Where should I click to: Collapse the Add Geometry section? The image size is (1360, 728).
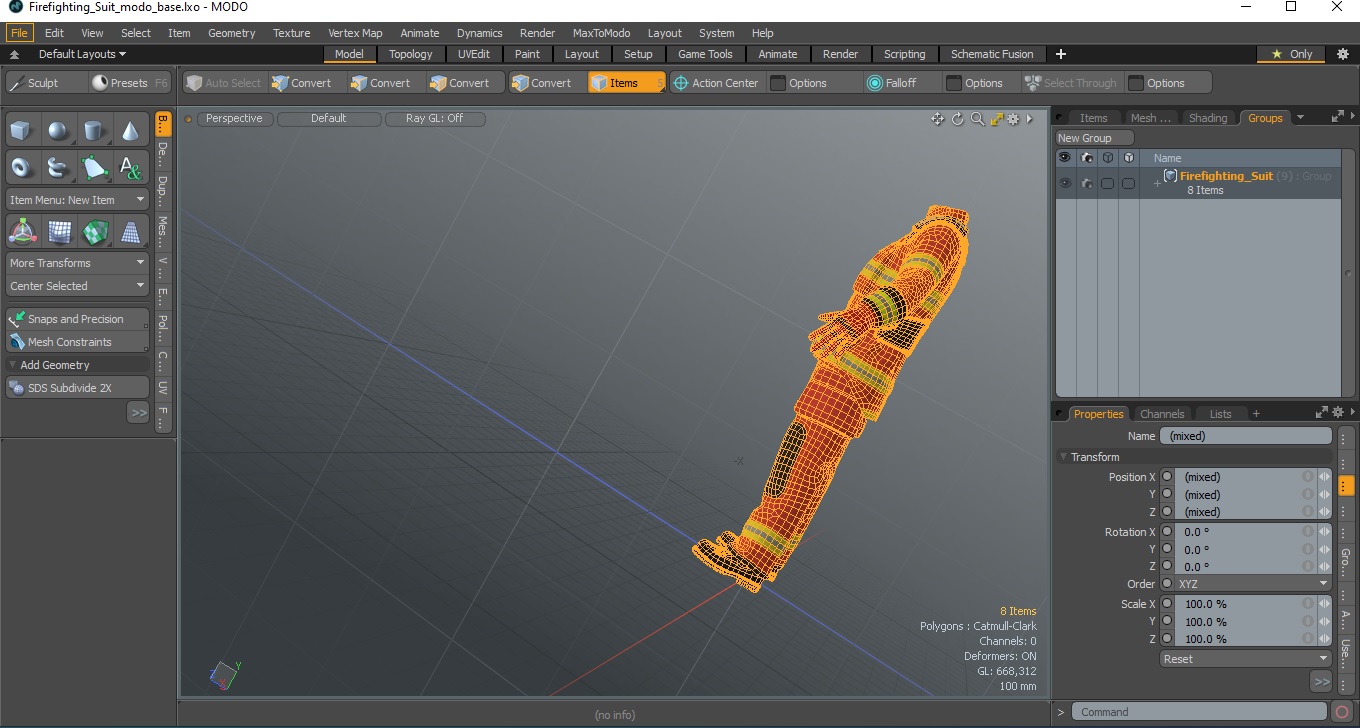coord(12,365)
